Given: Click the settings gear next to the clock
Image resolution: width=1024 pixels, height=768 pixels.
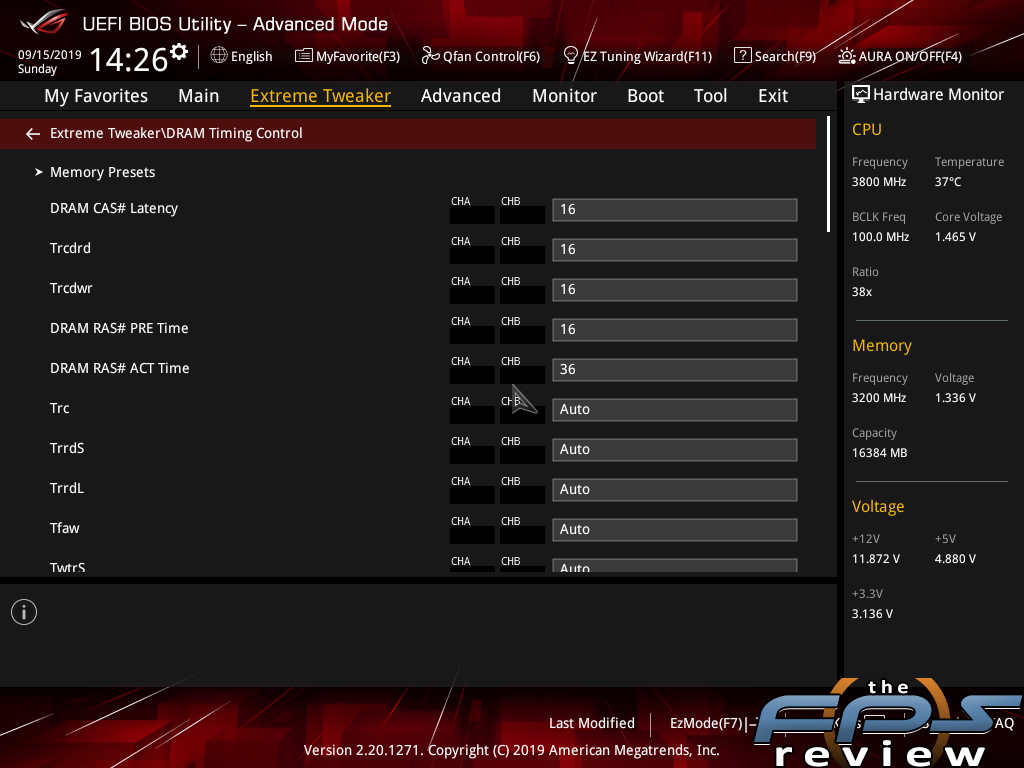Looking at the screenshot, I should [x=179, y=52].
